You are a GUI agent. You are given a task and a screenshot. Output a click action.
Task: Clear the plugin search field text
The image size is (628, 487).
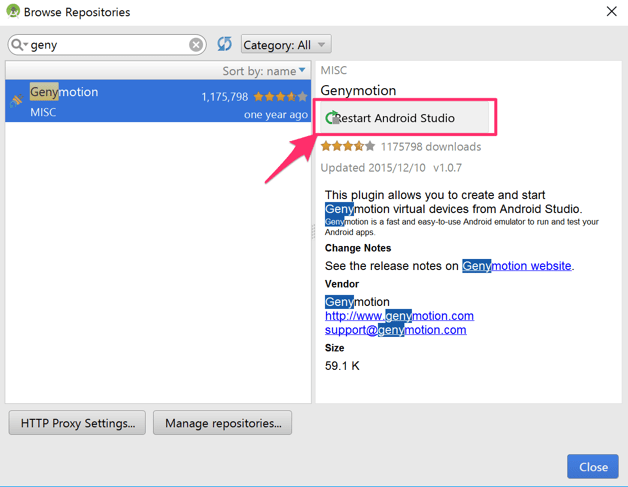pyautogui.click(x=195, y=44)
